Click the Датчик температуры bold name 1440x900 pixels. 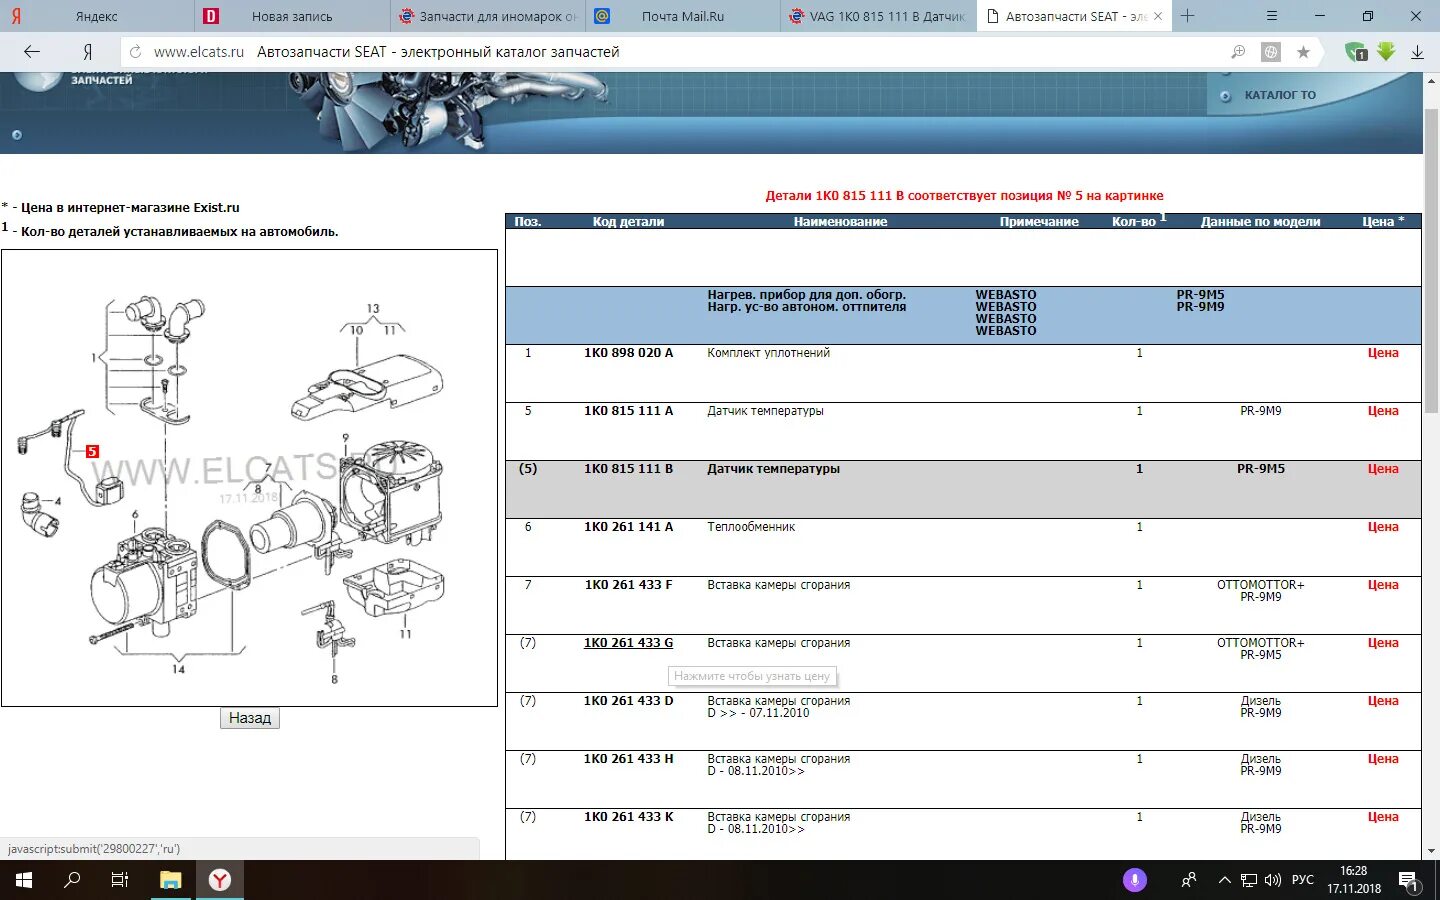click(x=773, y=469)
